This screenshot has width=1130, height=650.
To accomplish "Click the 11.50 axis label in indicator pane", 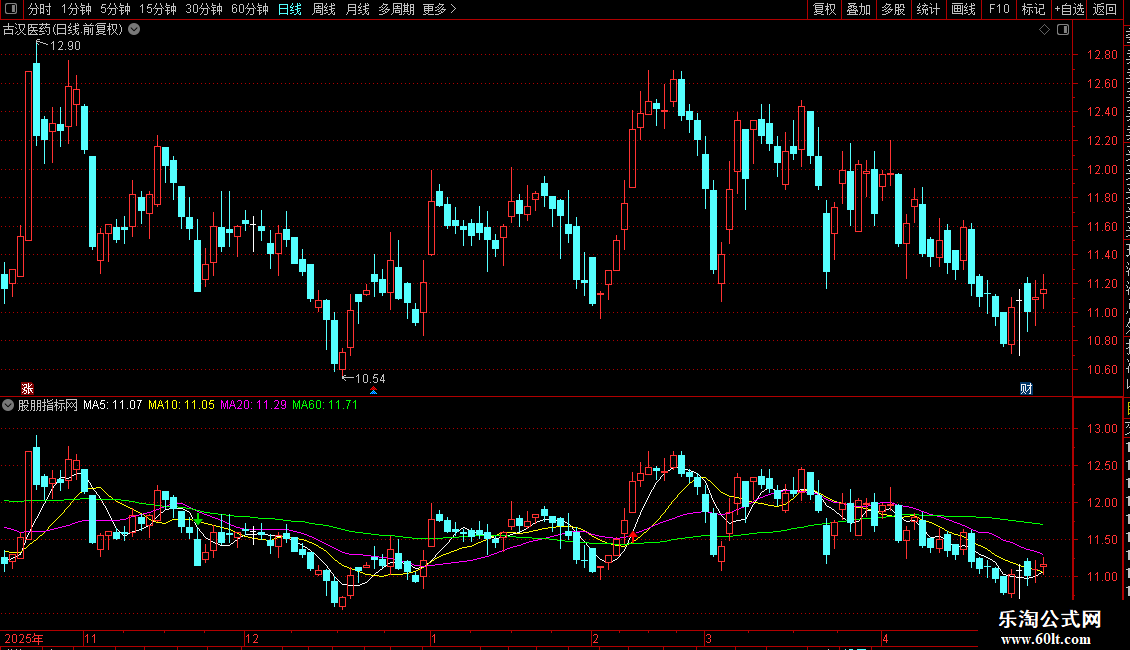I will (x=1102, y=540).
